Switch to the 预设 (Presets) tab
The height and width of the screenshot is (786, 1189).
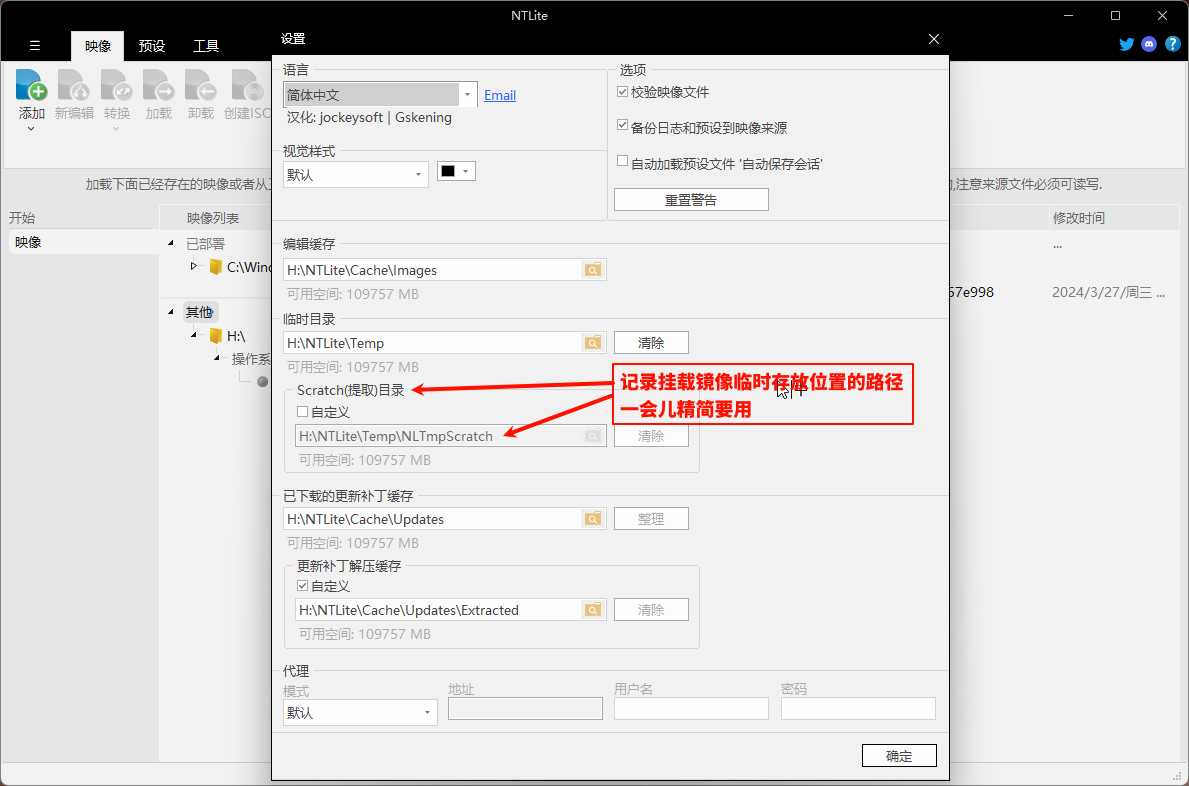[152, 46]
